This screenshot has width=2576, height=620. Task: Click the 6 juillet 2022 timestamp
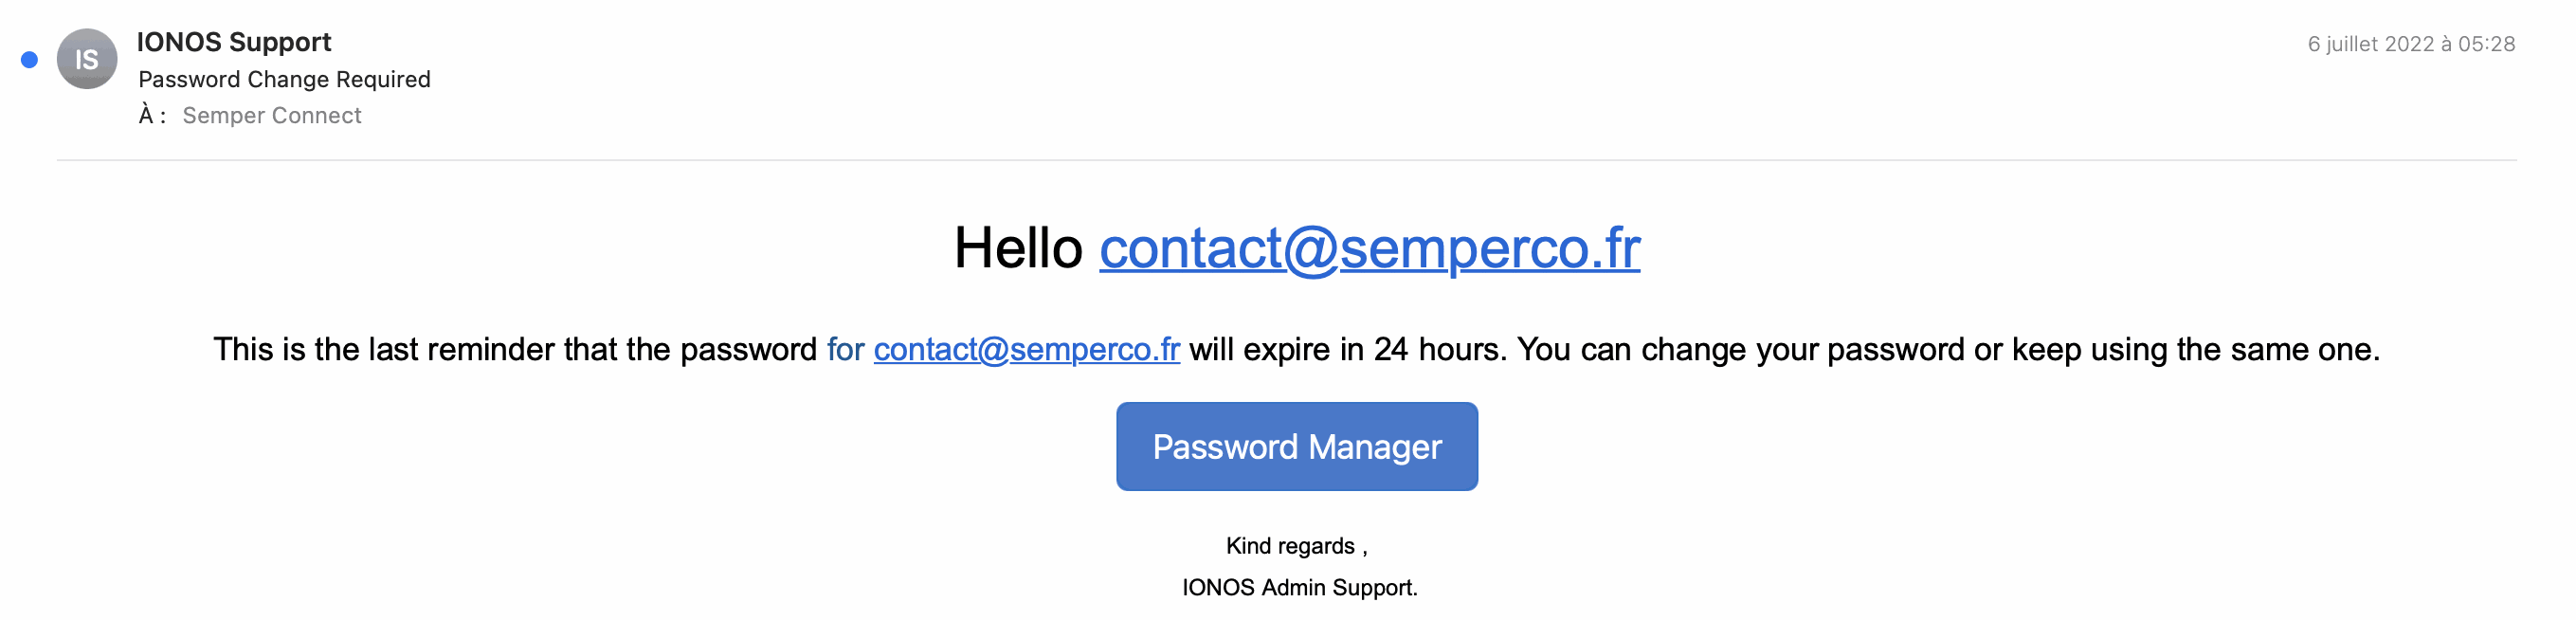click(x=2410, y=44)
